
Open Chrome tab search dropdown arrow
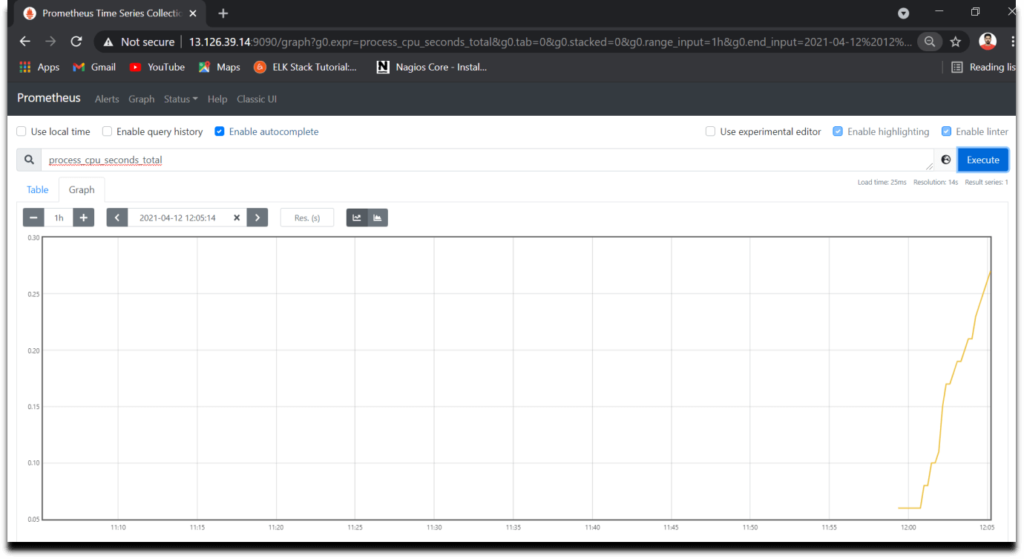click(x=903, y=13)
